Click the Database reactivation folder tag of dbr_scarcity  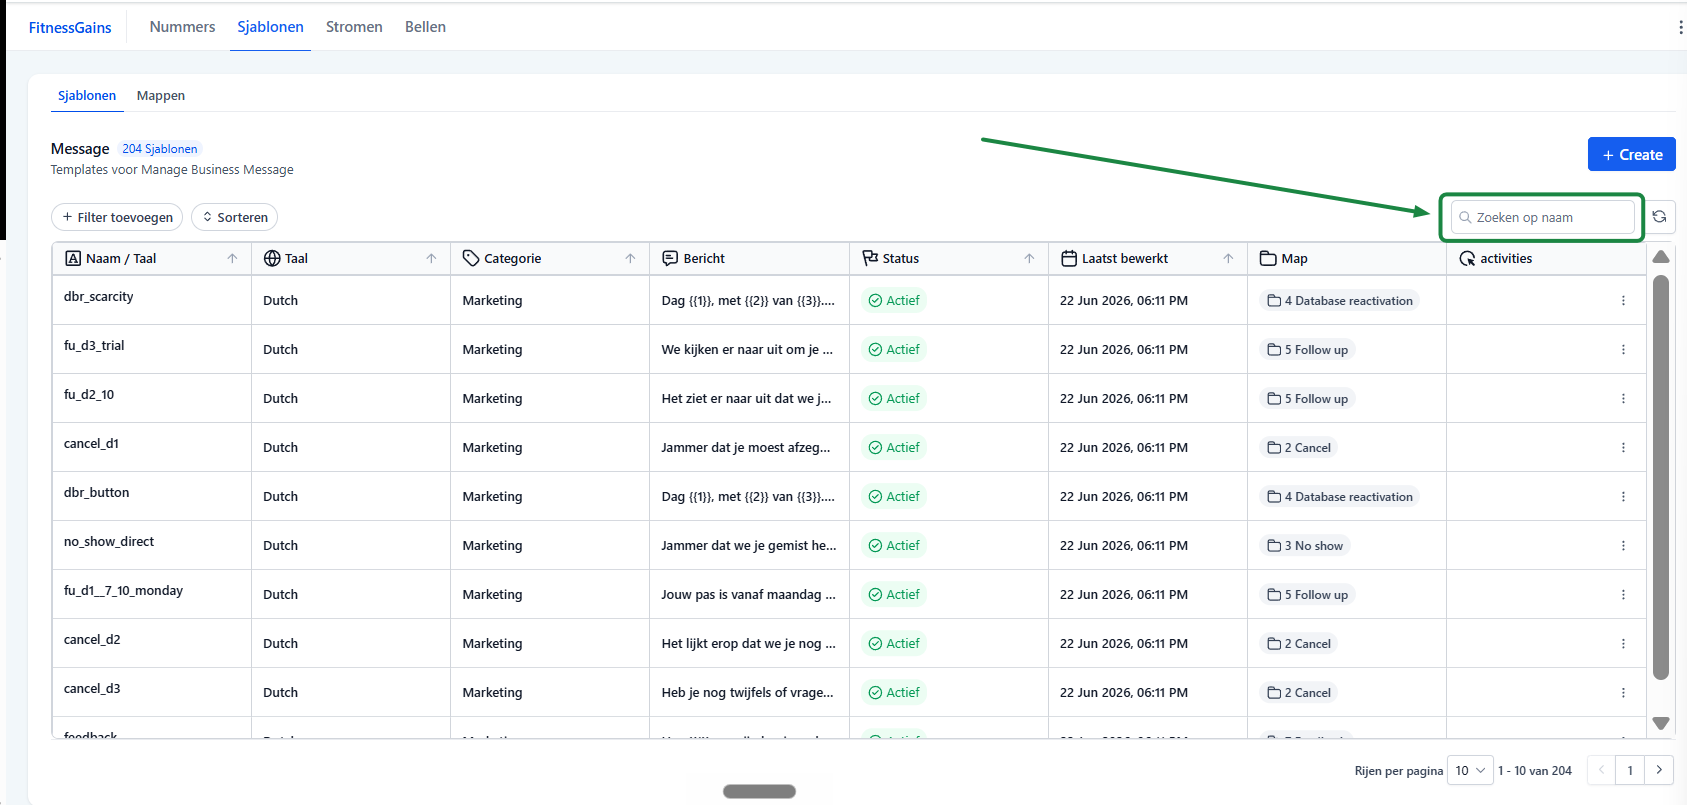click(1340, 300)
